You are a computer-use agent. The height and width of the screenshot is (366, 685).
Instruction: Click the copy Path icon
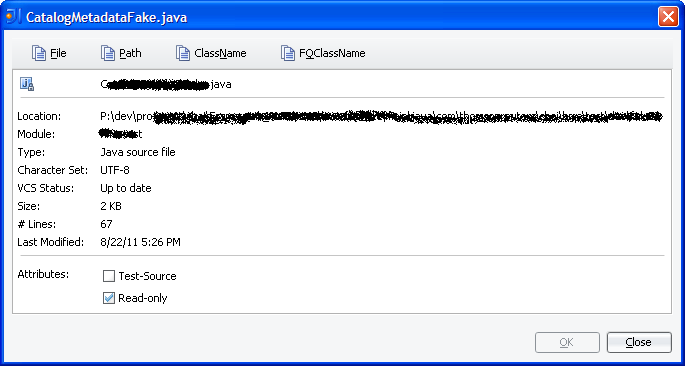108,53
